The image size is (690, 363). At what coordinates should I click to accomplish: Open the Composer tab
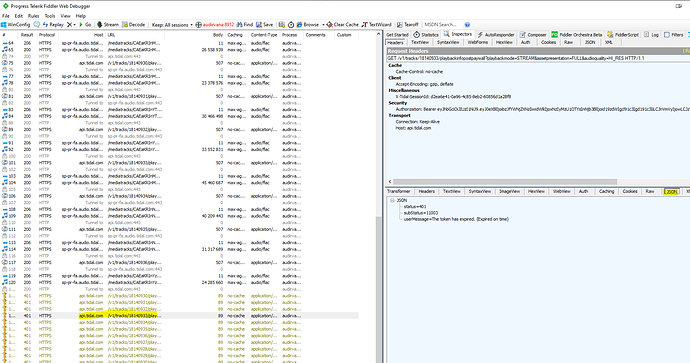click(x=533, y=34)
